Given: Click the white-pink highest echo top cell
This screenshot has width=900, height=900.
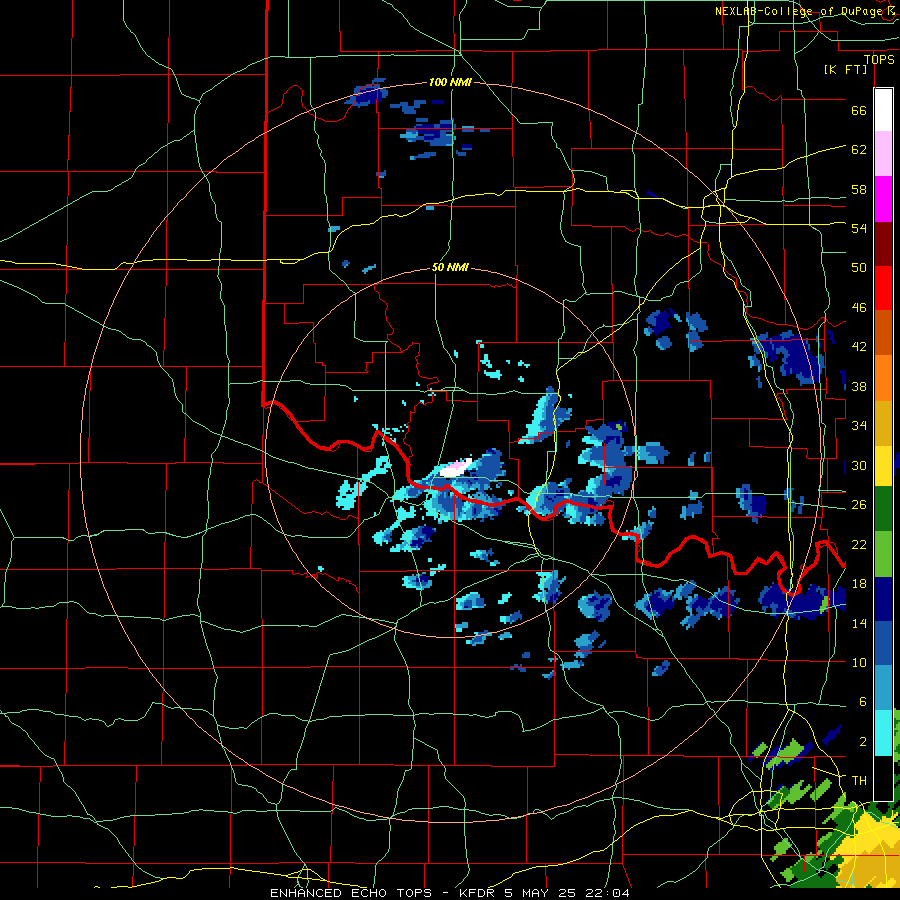Looking at the screenshot, I should coord(456,468).
